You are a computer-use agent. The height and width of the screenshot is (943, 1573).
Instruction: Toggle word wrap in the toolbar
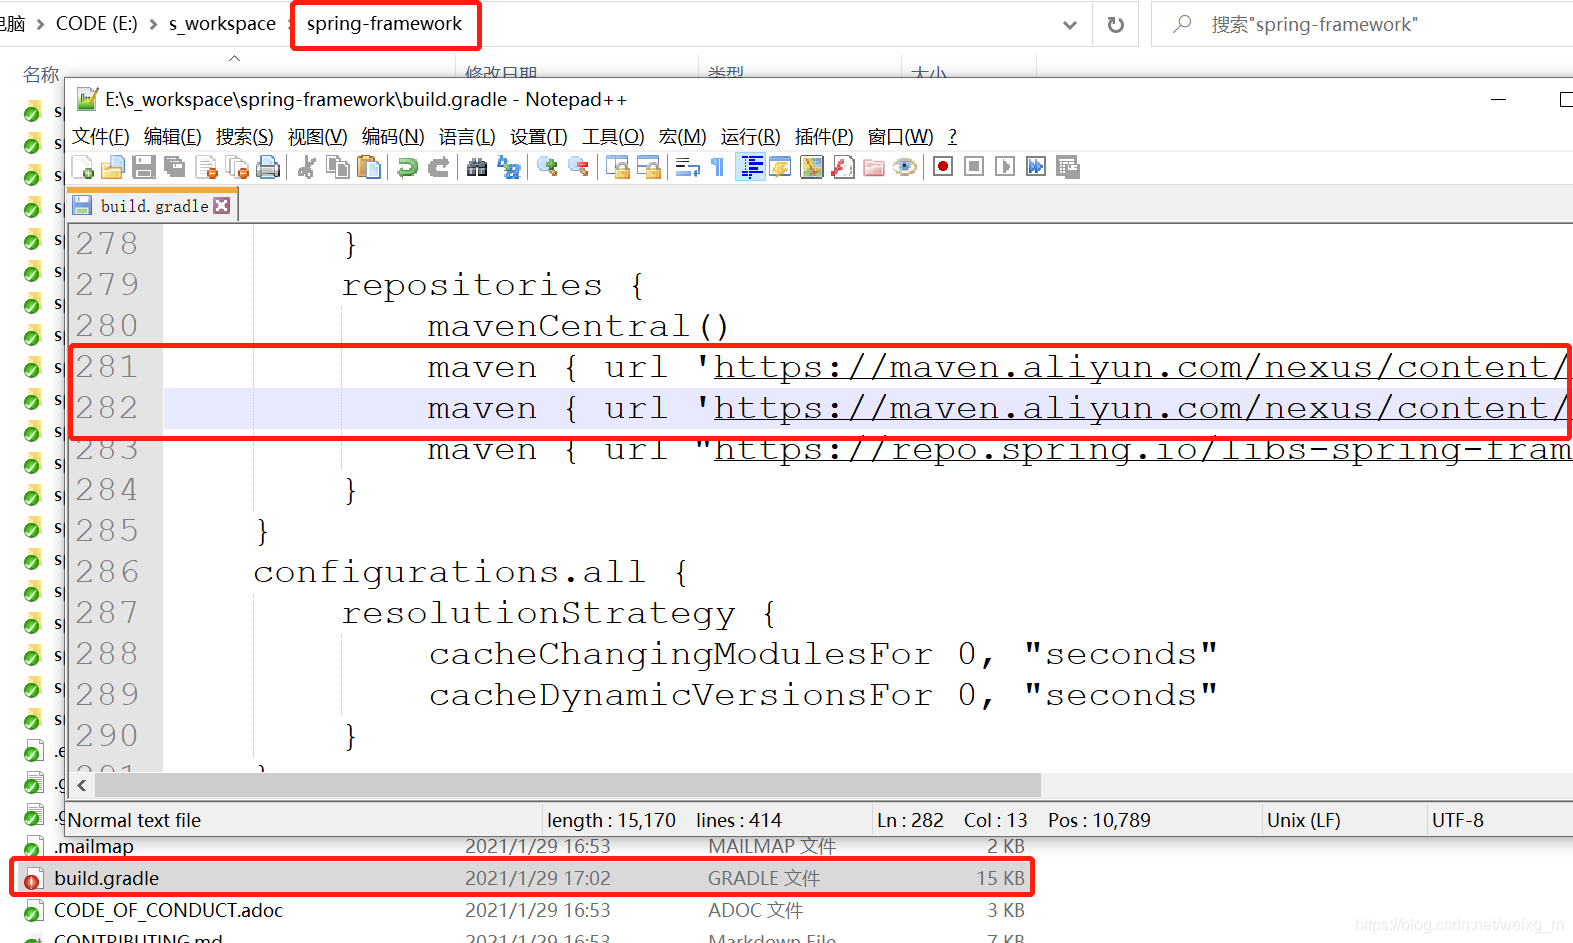click(x=687, y=167)
